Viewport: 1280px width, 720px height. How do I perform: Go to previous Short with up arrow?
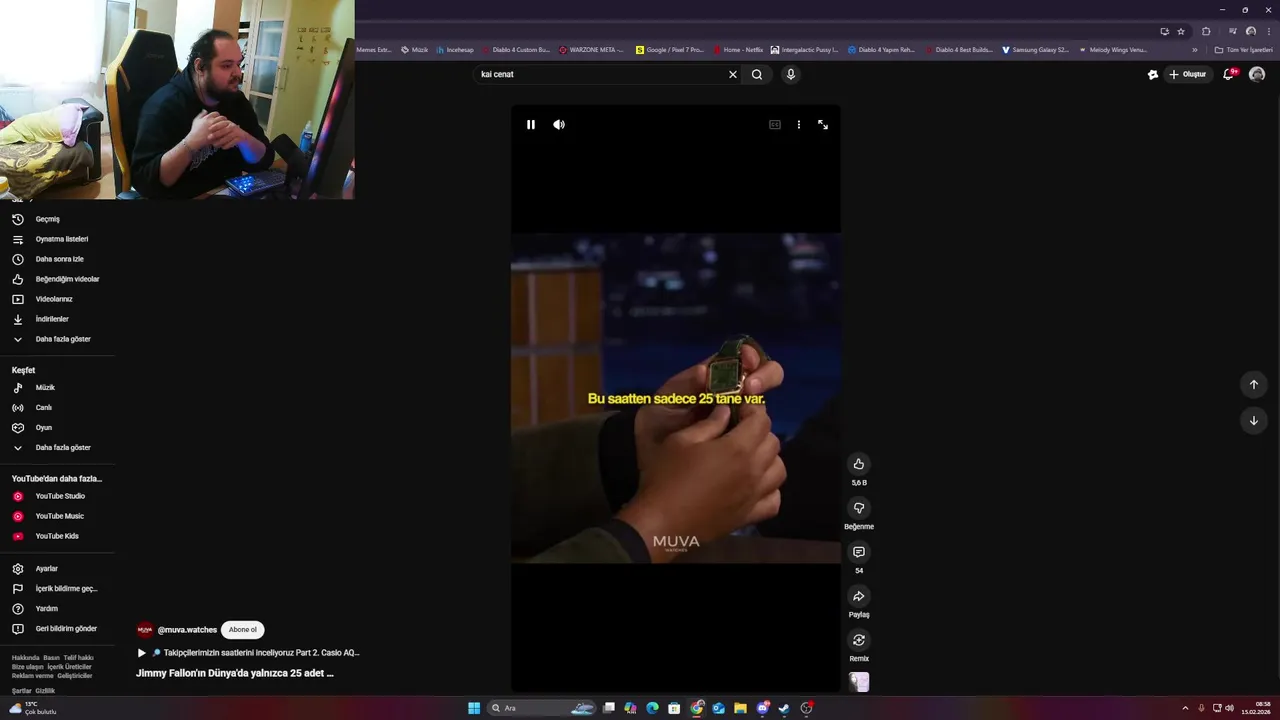click(x=1254, y=385)
